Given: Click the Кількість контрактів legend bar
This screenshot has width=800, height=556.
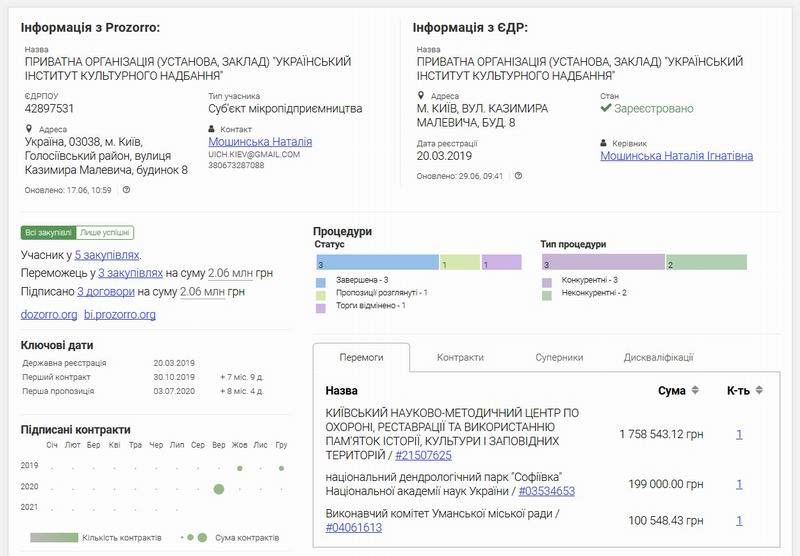Looking at the screenshot, I should pos(54,538).
